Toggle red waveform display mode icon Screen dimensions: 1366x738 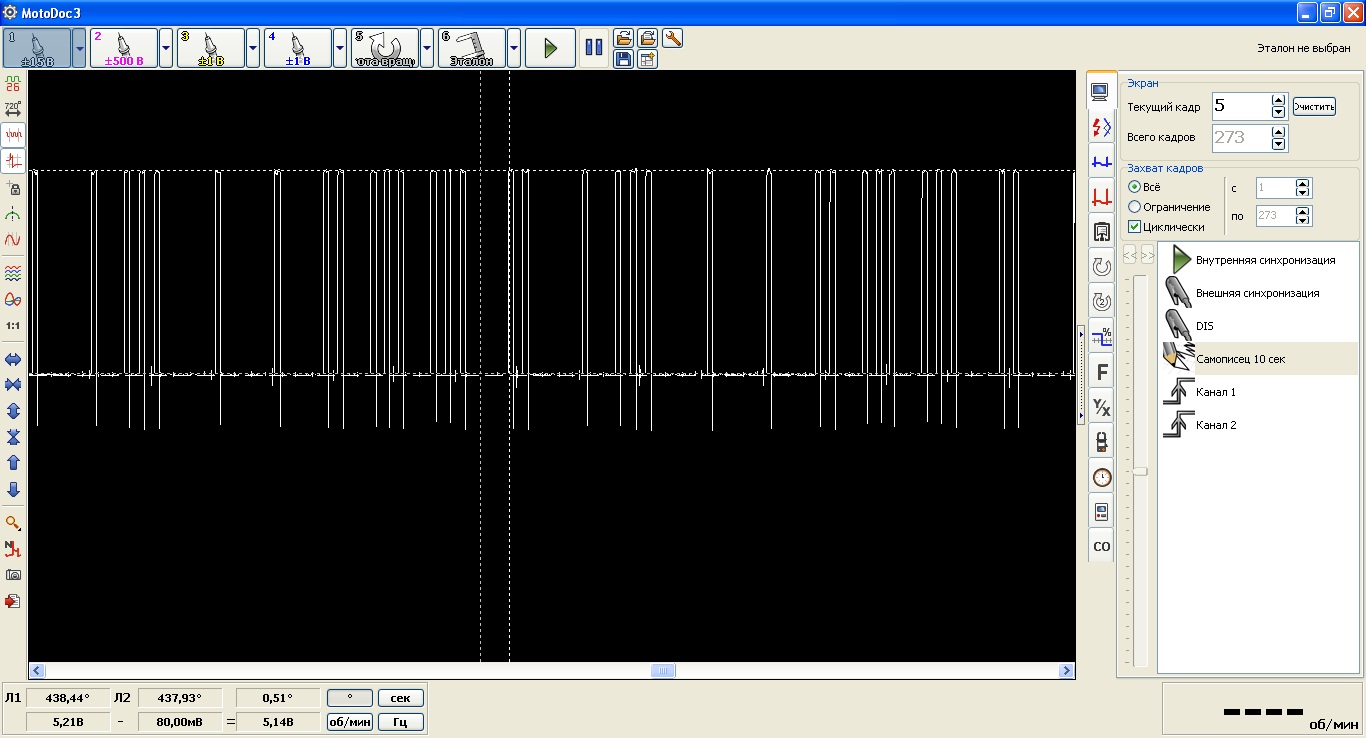(x=13, y=135)
